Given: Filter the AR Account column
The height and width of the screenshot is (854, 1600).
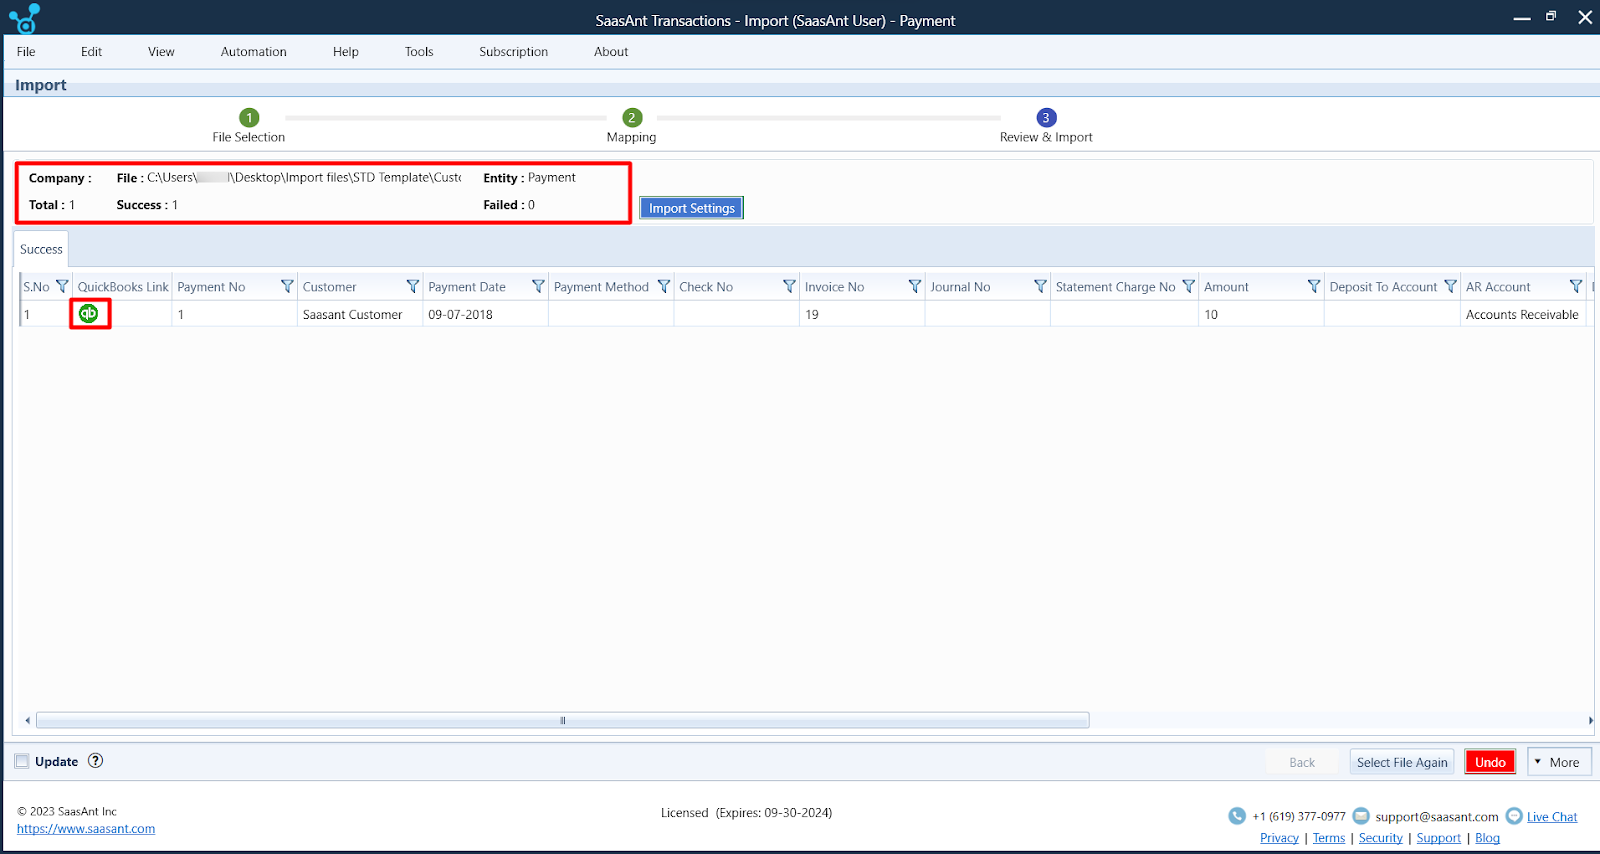Looking at the screenshot, I should (1576, 286).
